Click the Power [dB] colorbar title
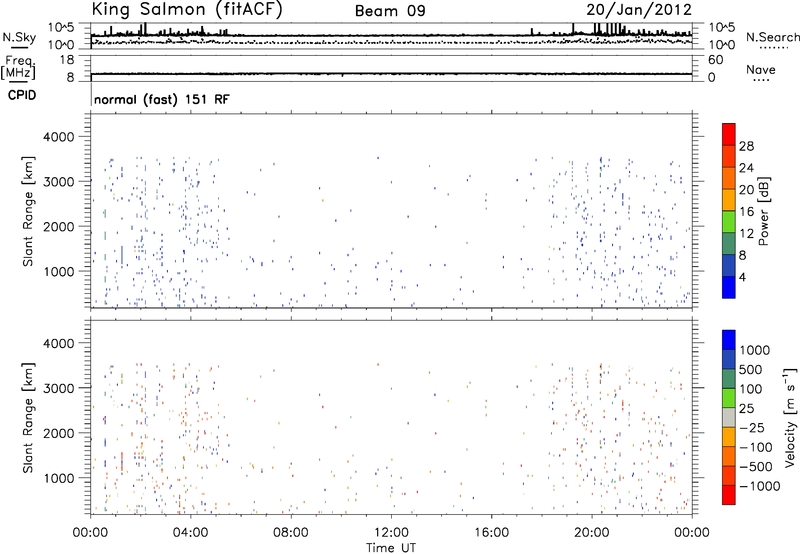Viewport: 800px width, 554px height. [763, 211]
